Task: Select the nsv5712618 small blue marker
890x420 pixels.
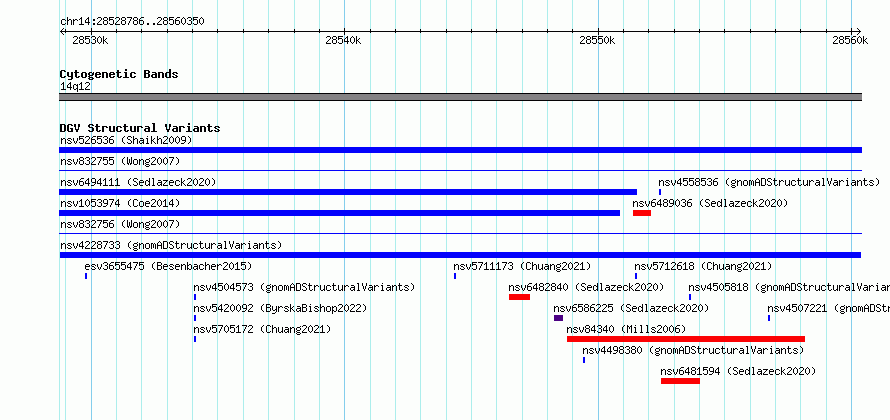Action: (636, 276)
